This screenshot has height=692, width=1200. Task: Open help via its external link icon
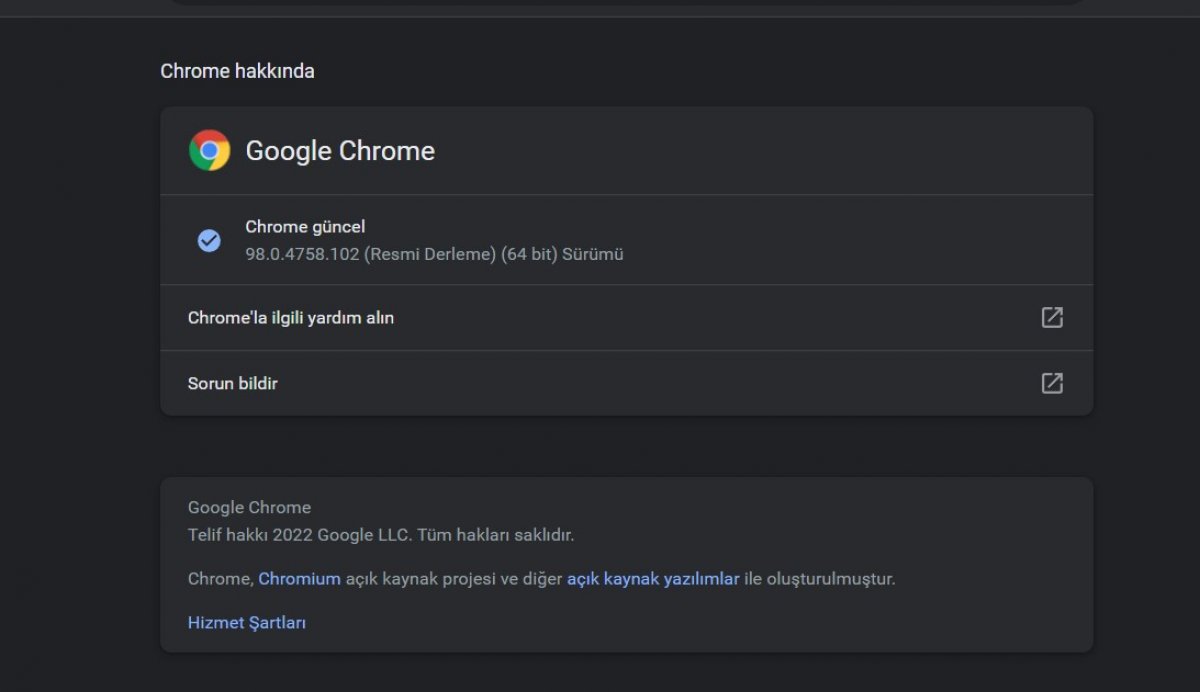(1052, 318)
